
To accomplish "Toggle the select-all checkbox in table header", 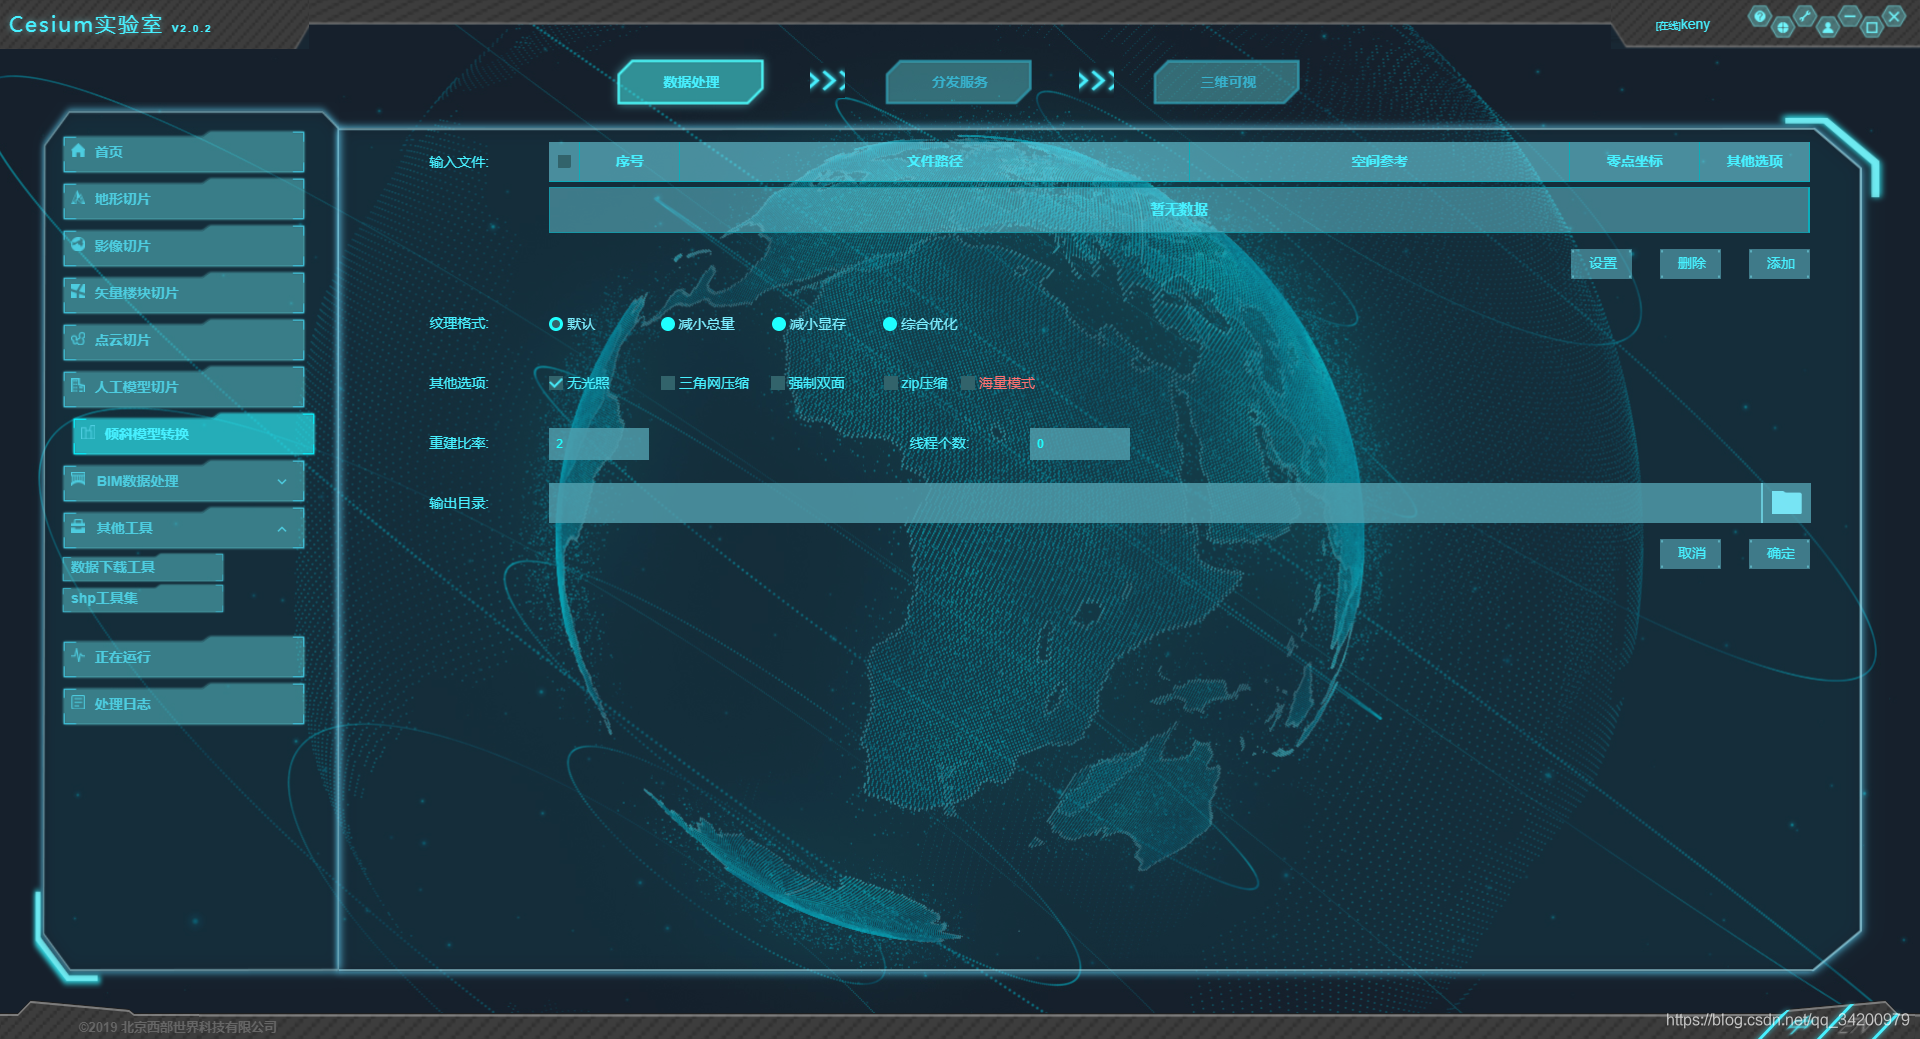I will [564, 161].
